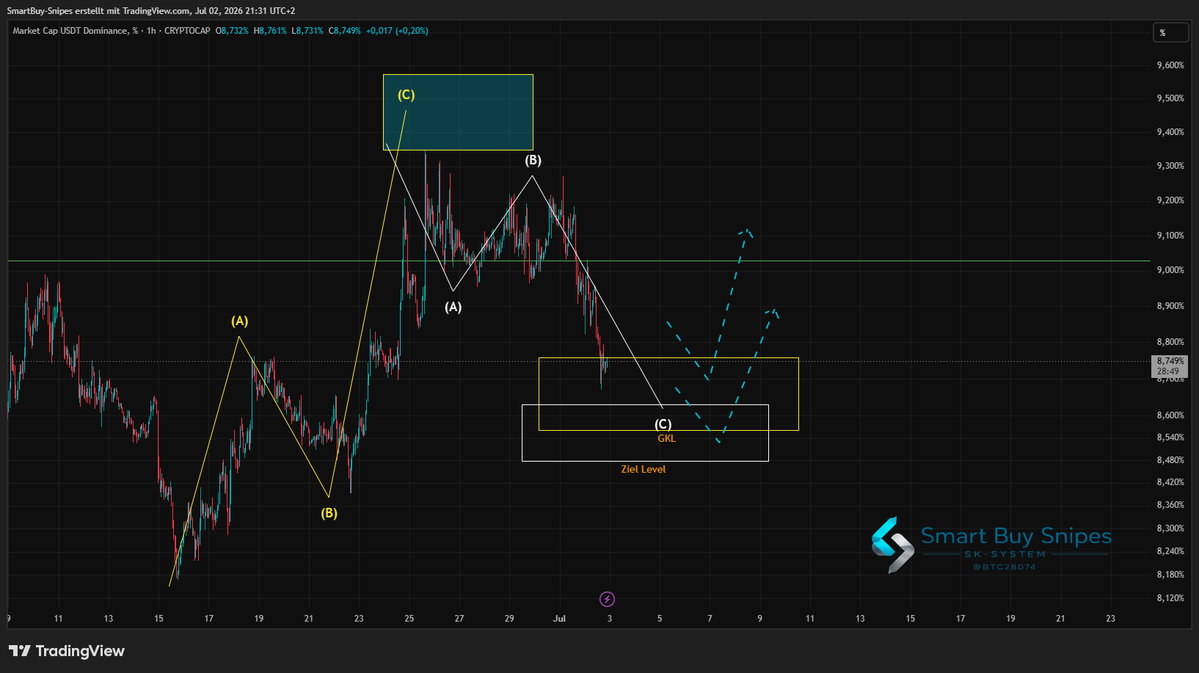Click the 9,400% price axis label

1170,132
